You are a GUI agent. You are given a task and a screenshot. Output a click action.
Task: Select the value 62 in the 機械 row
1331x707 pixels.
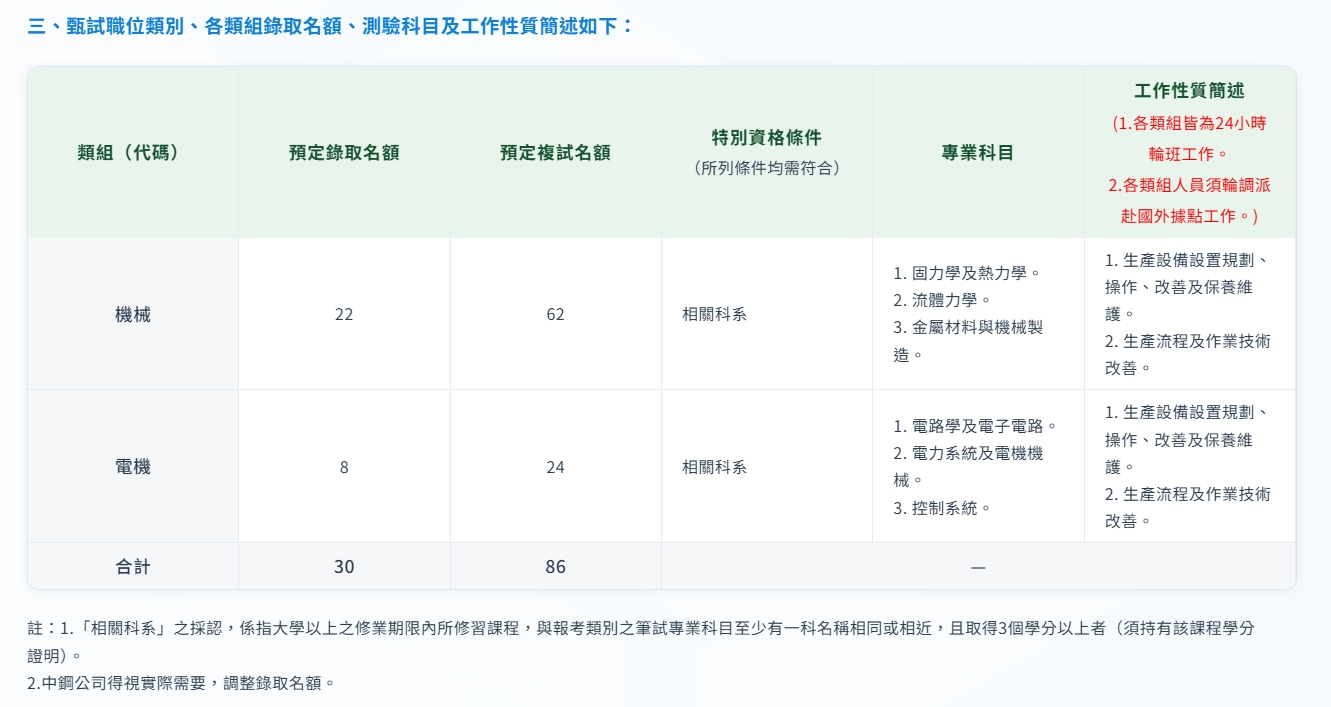pos(555,314)
